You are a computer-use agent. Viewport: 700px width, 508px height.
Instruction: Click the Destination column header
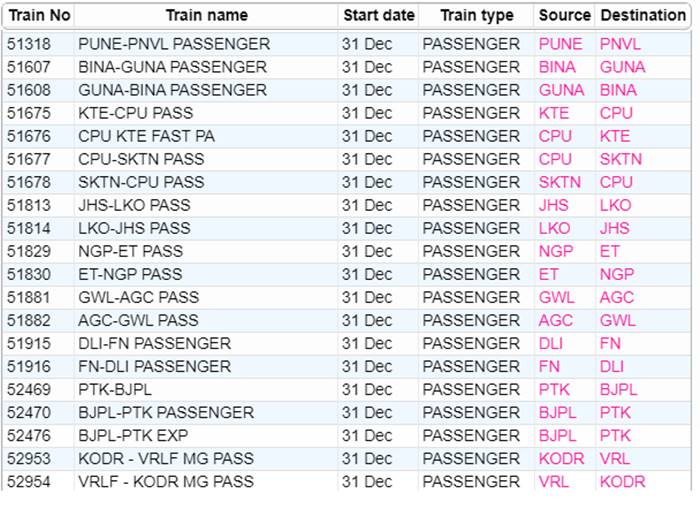click(642, 15)
